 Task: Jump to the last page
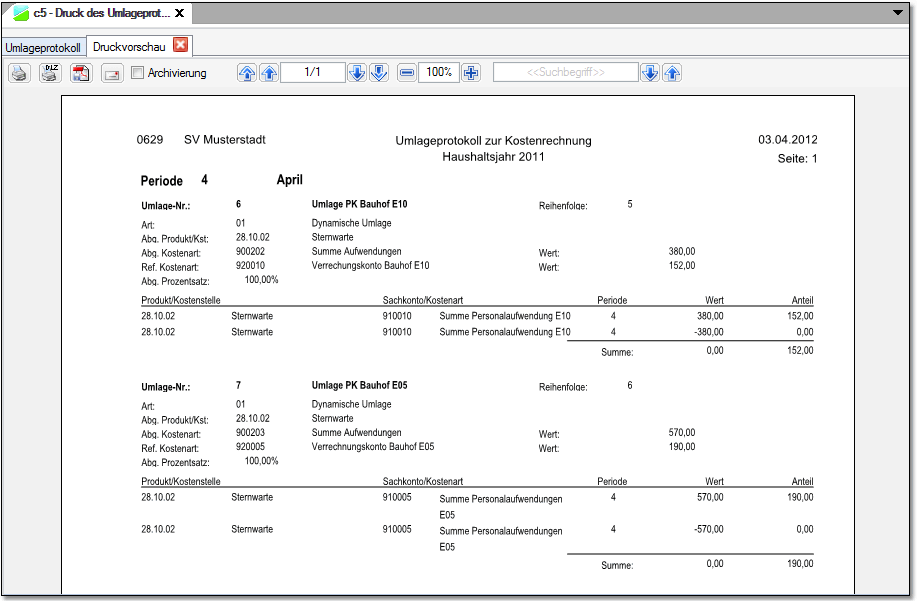(379, 73)
